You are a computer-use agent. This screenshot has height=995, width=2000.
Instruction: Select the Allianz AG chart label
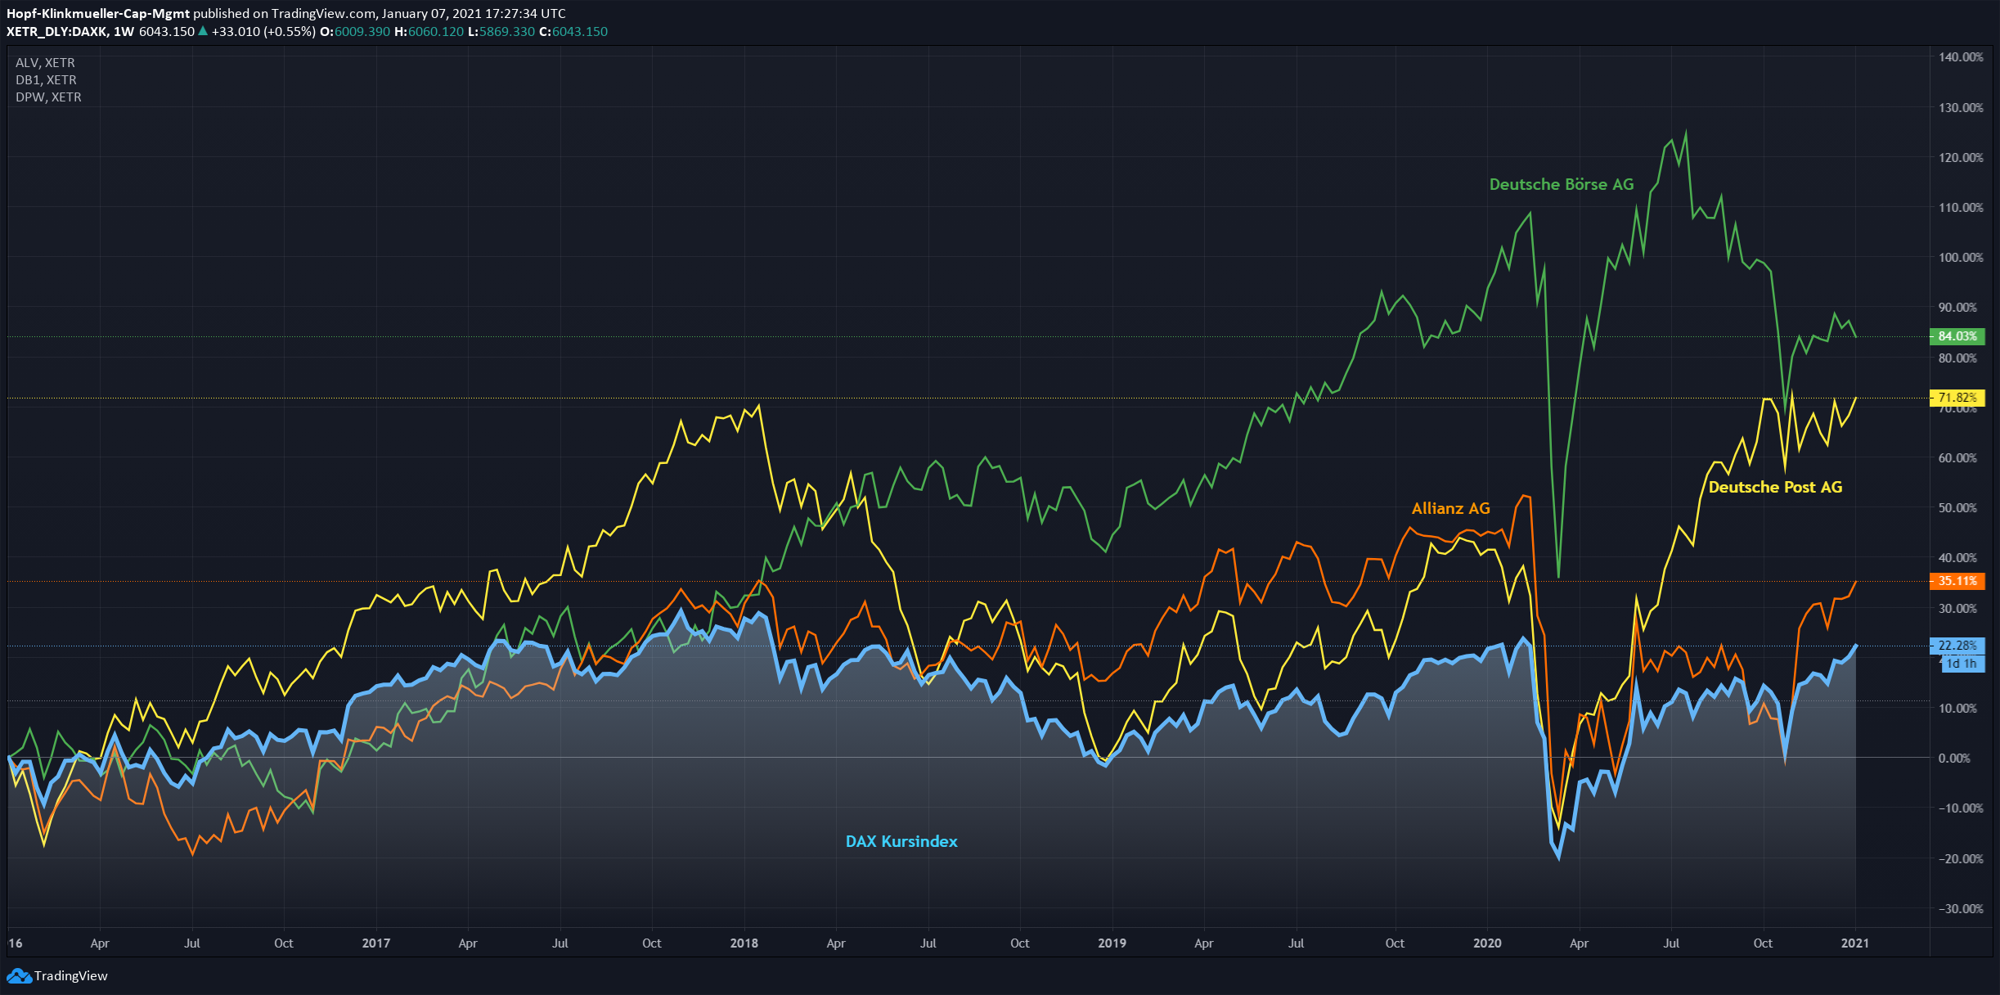tap(1450, 508)
